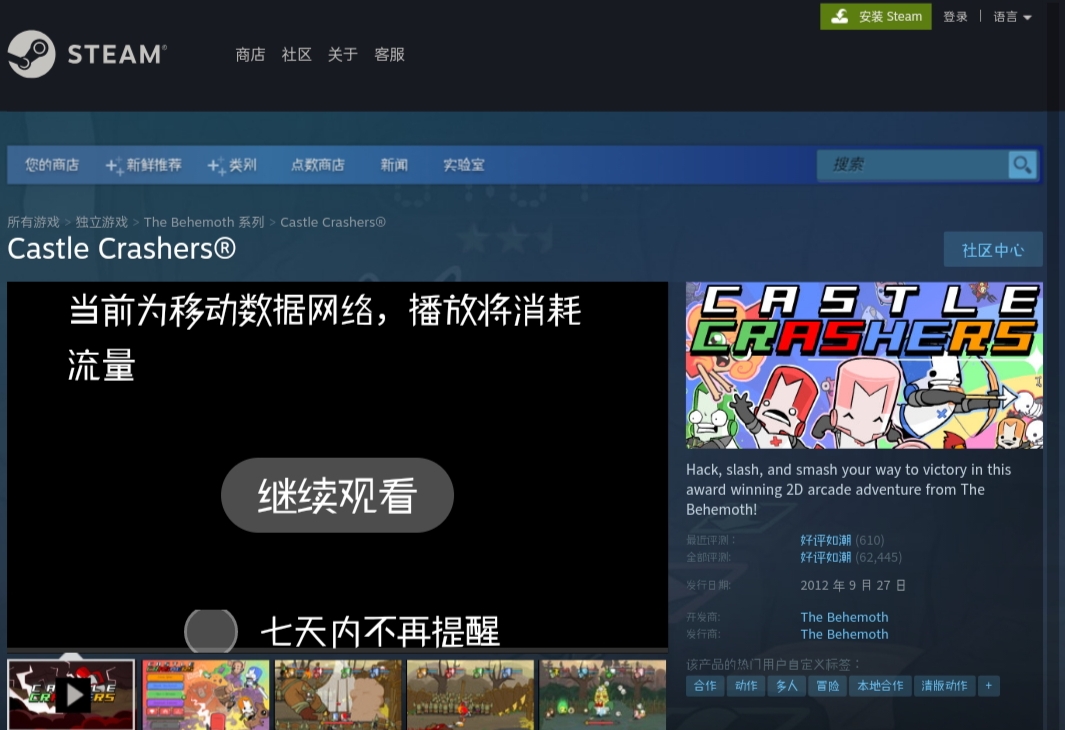The height and width of the screenshot is (730, 1065).
Task: Click the release date 2012 年 9 月 27 日
Action: (853, 585)
